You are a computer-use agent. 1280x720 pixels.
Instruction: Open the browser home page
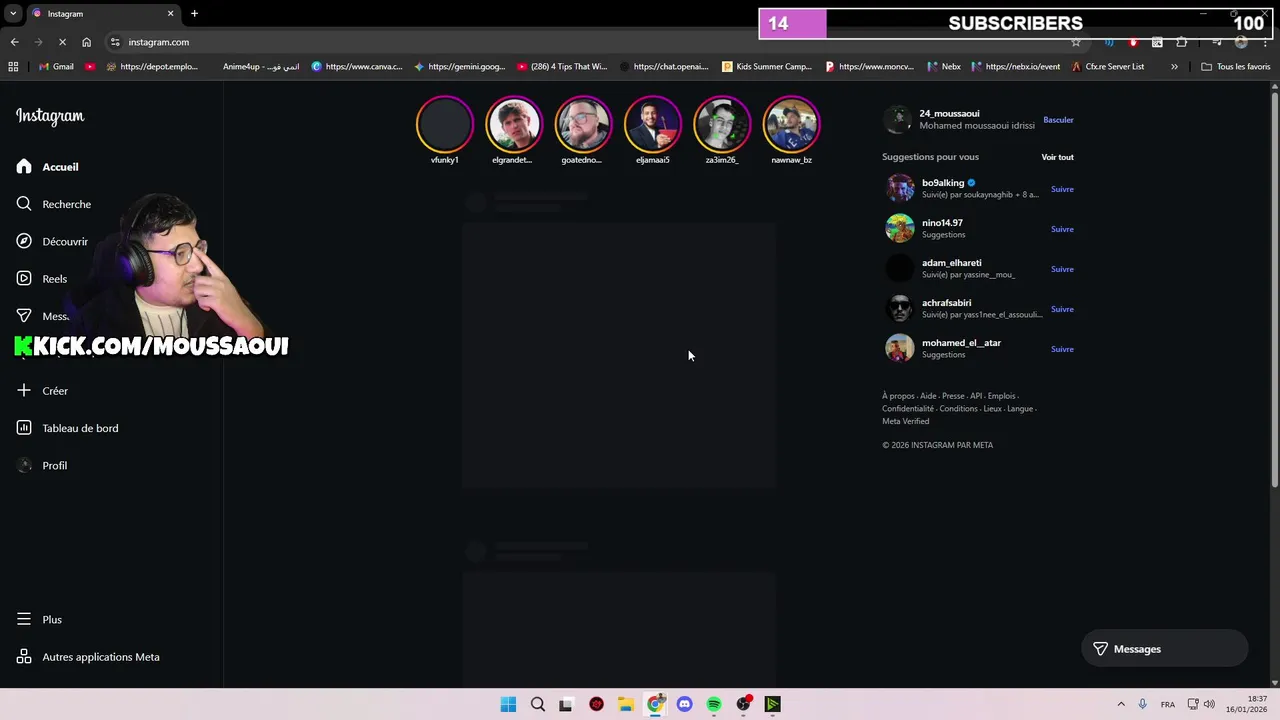(86, 42)
